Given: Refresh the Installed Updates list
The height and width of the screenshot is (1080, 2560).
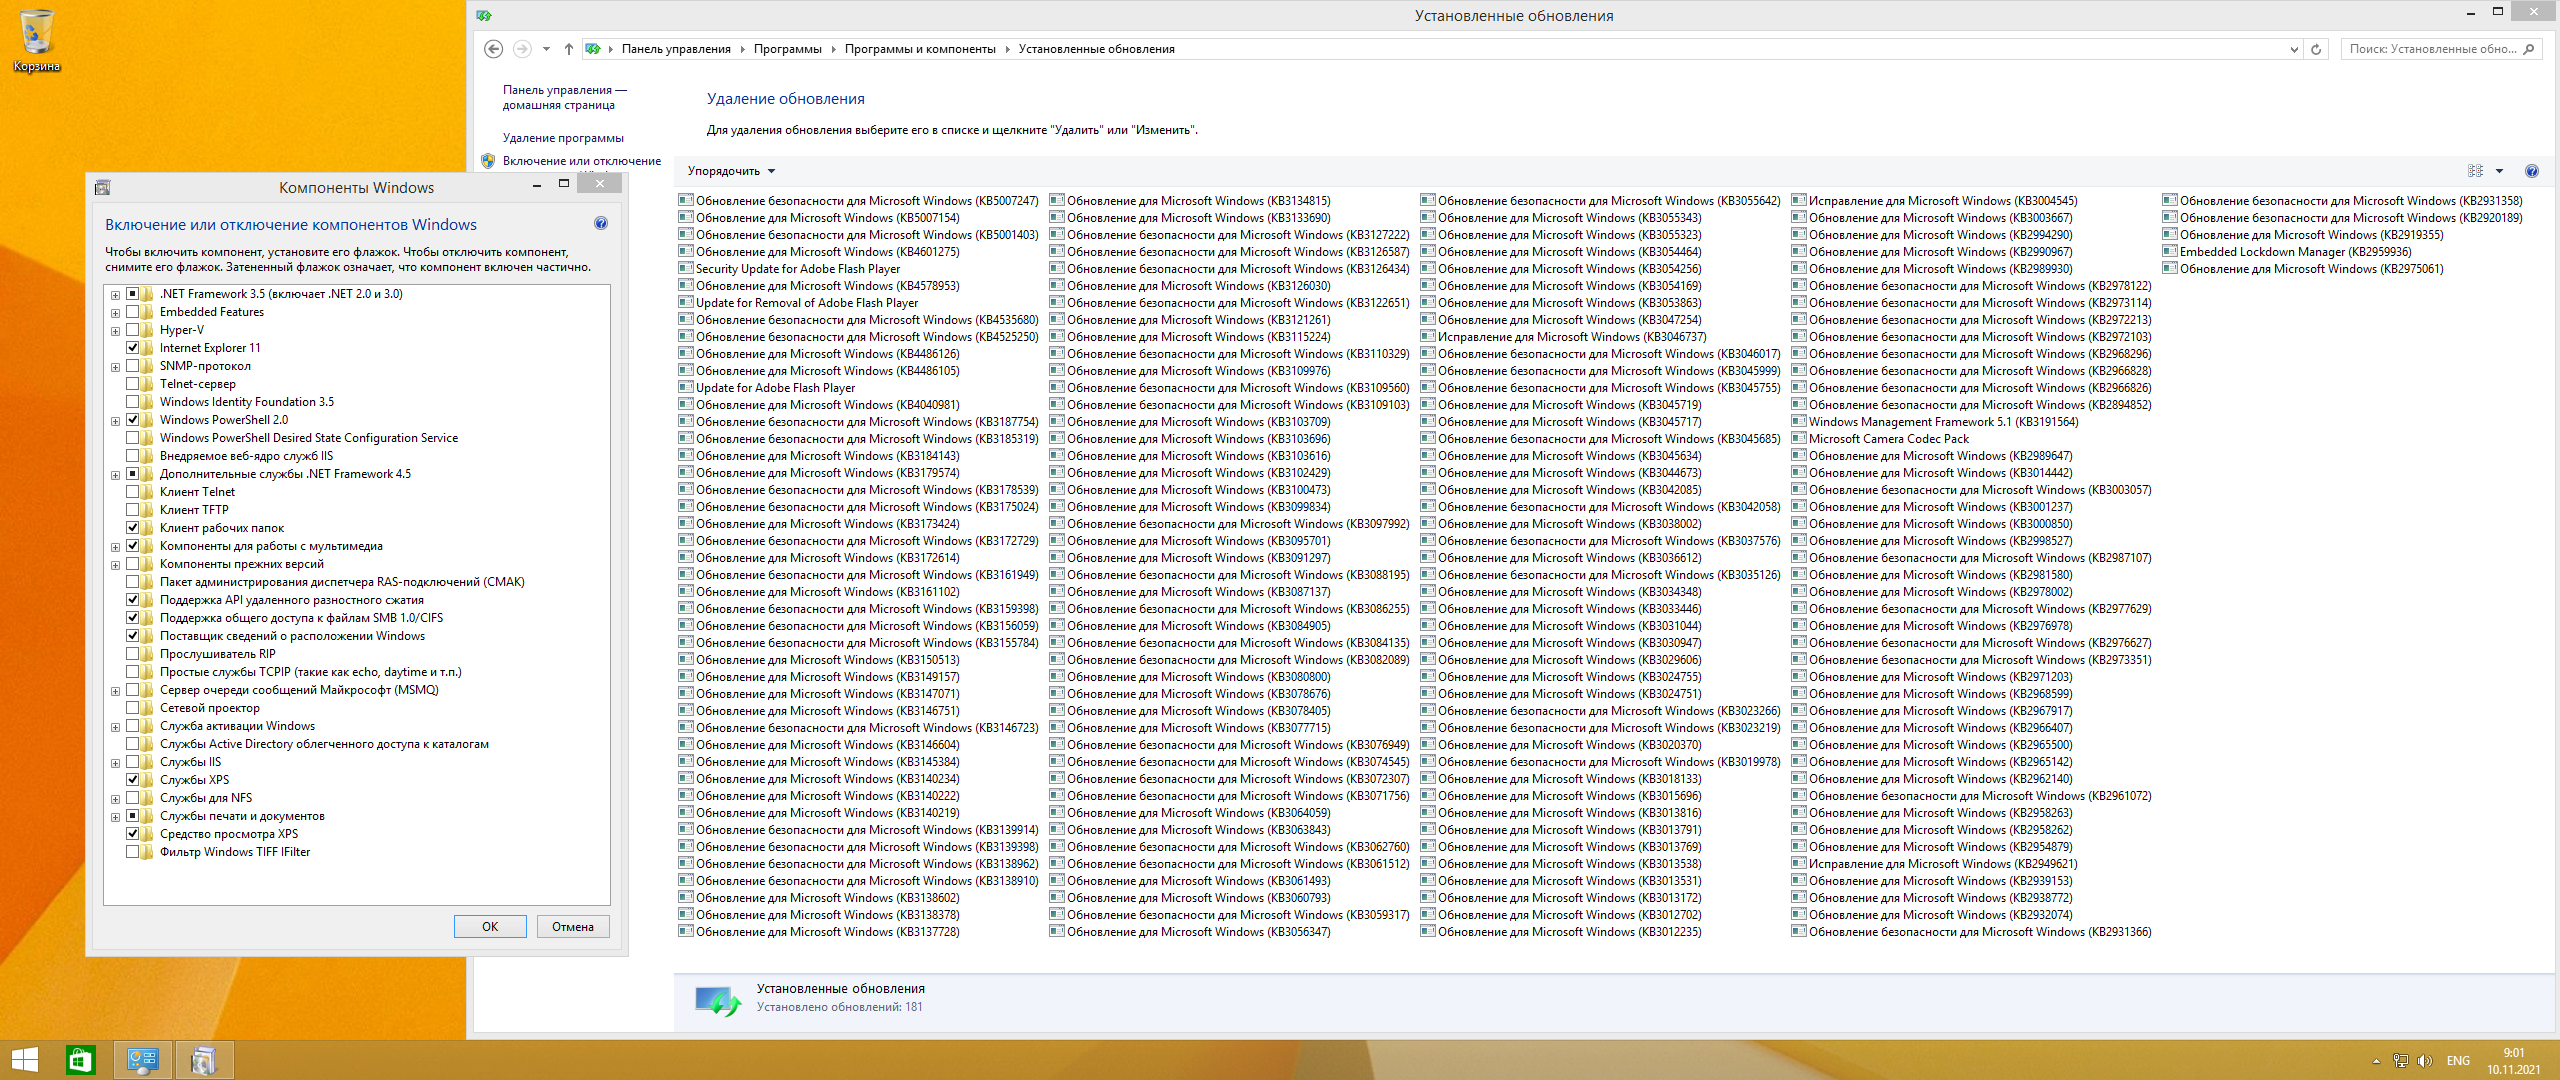Looking at the screenshot, I should click(x=2316, y=49).
